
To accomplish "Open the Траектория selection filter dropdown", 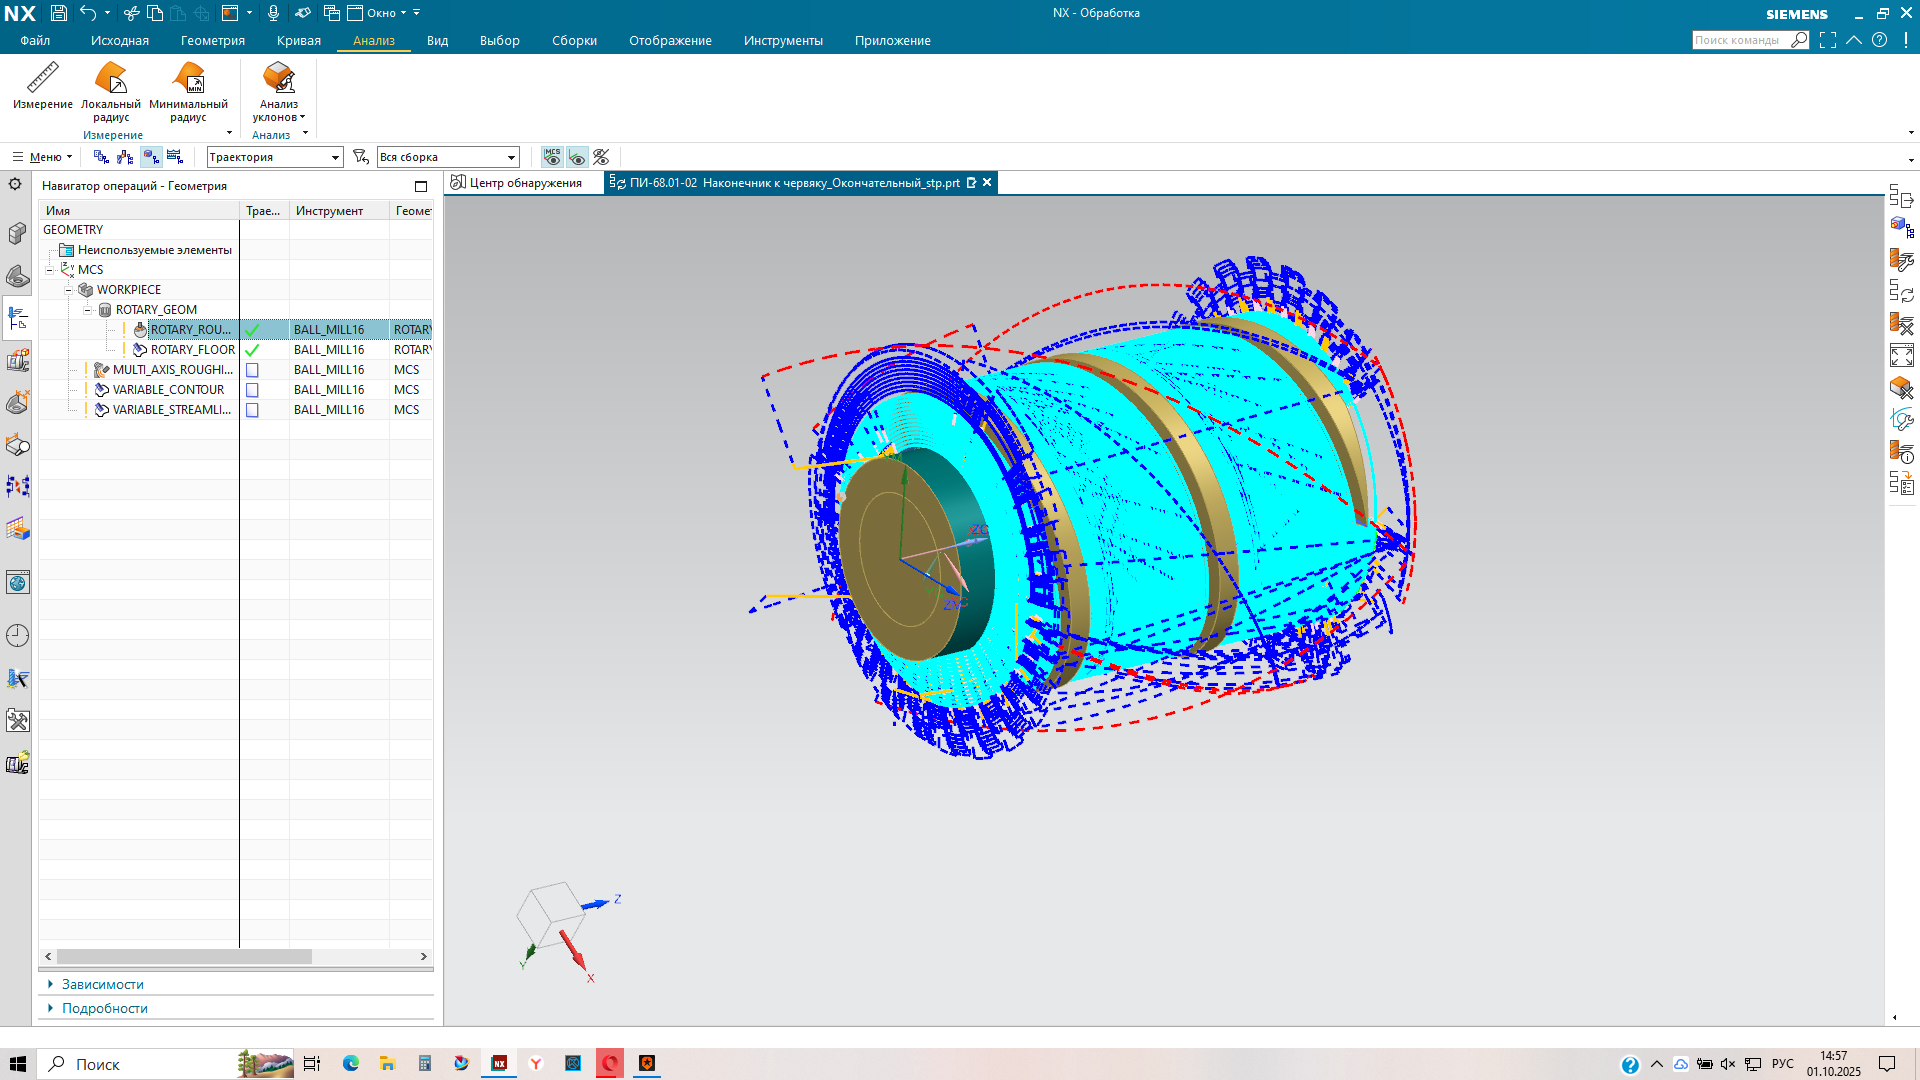I will [x=275, y=157].
